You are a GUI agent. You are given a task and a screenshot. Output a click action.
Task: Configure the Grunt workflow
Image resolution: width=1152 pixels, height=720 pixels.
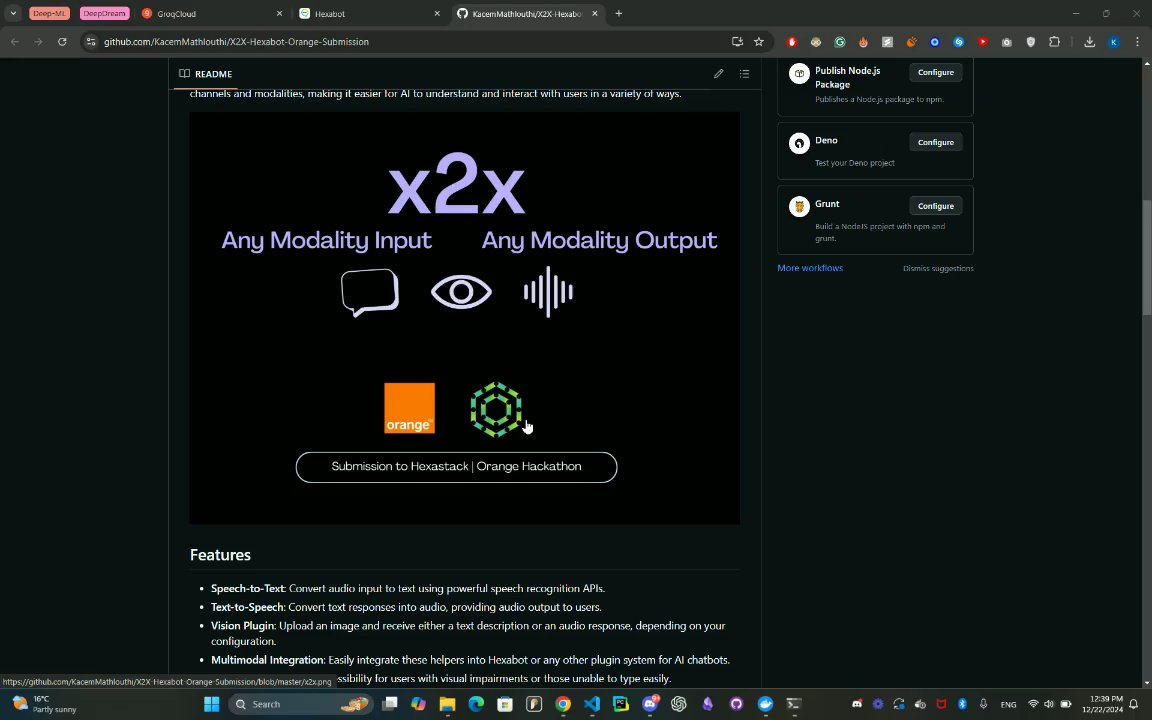coord(935,206)
